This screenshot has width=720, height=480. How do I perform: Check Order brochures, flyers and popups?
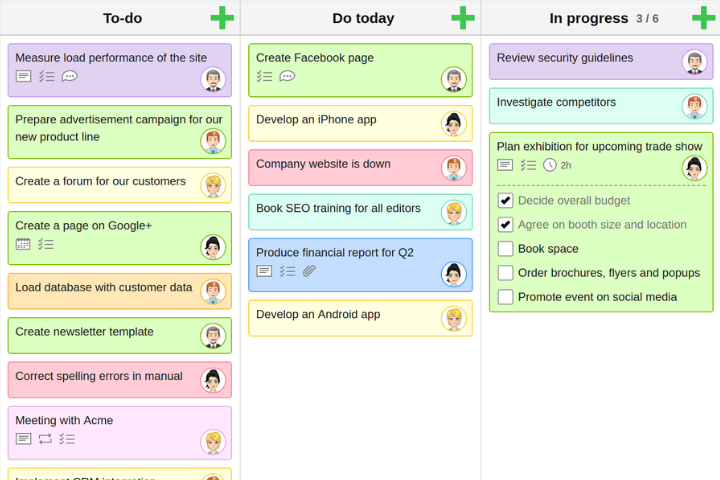pos(506,273)
